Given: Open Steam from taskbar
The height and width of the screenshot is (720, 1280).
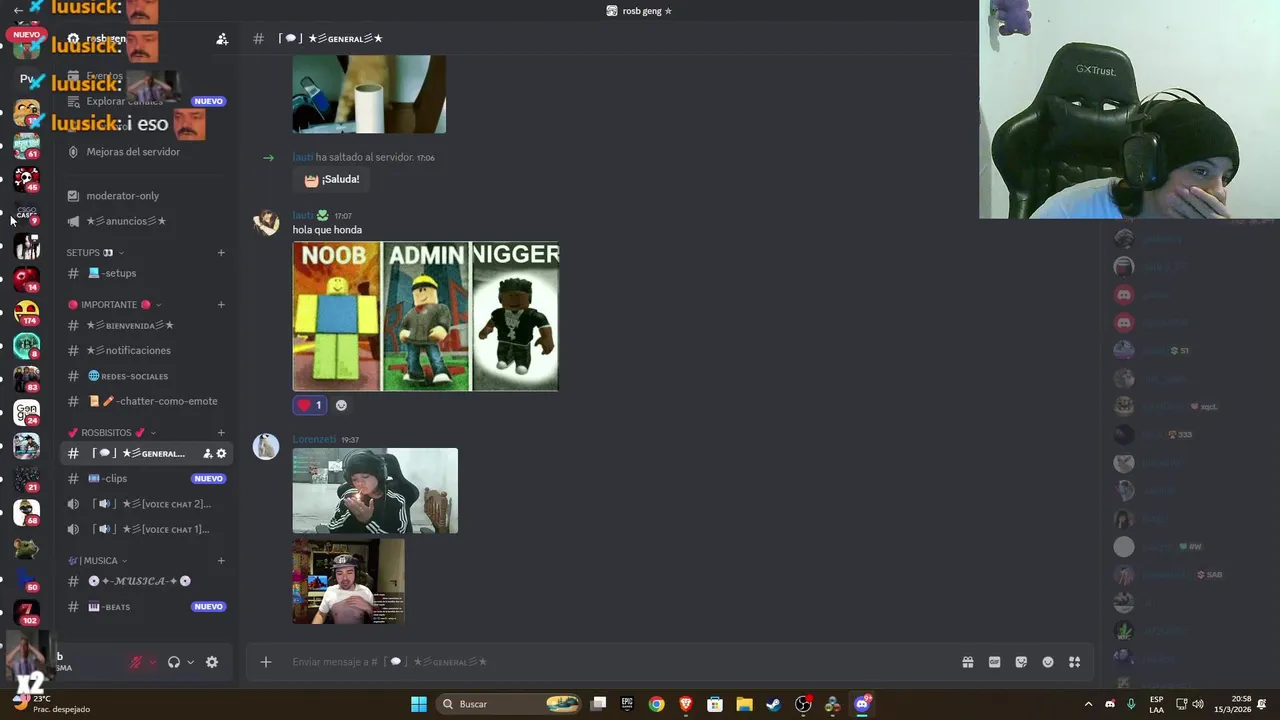Looking at the screenshot, I should click(x=774, y=704).
